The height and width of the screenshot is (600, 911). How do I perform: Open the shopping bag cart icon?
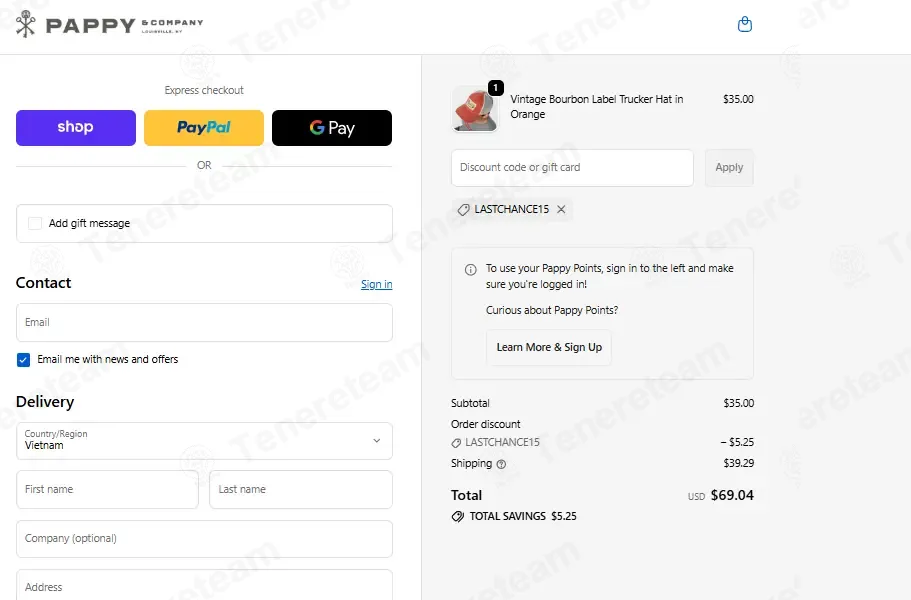[x=744, y=24]
